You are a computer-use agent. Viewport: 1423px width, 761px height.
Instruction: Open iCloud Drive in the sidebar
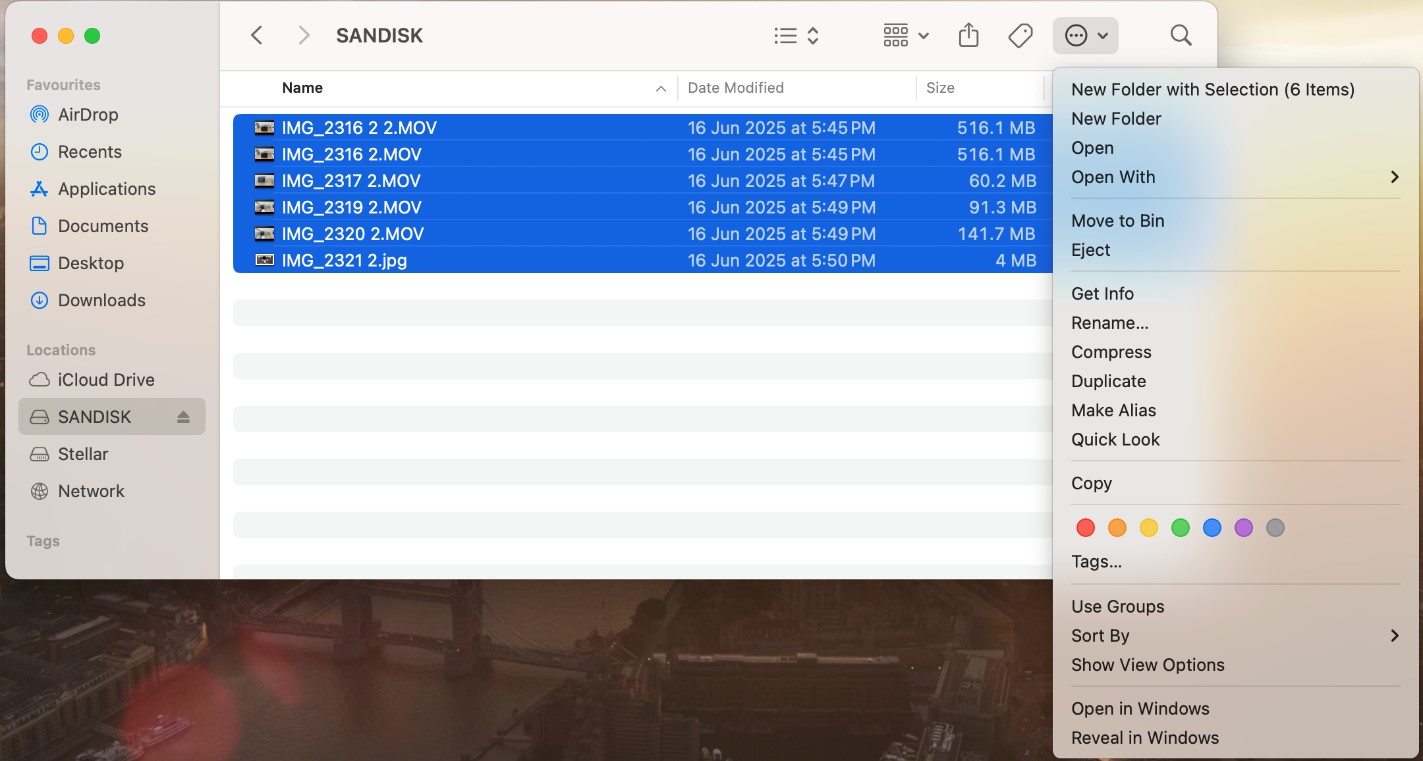[x=106, y=380]
